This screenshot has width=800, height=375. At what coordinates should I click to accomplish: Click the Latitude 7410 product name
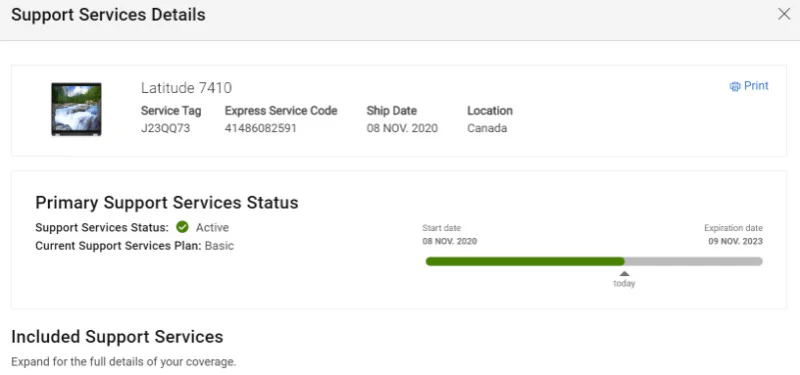pos(186,88)
